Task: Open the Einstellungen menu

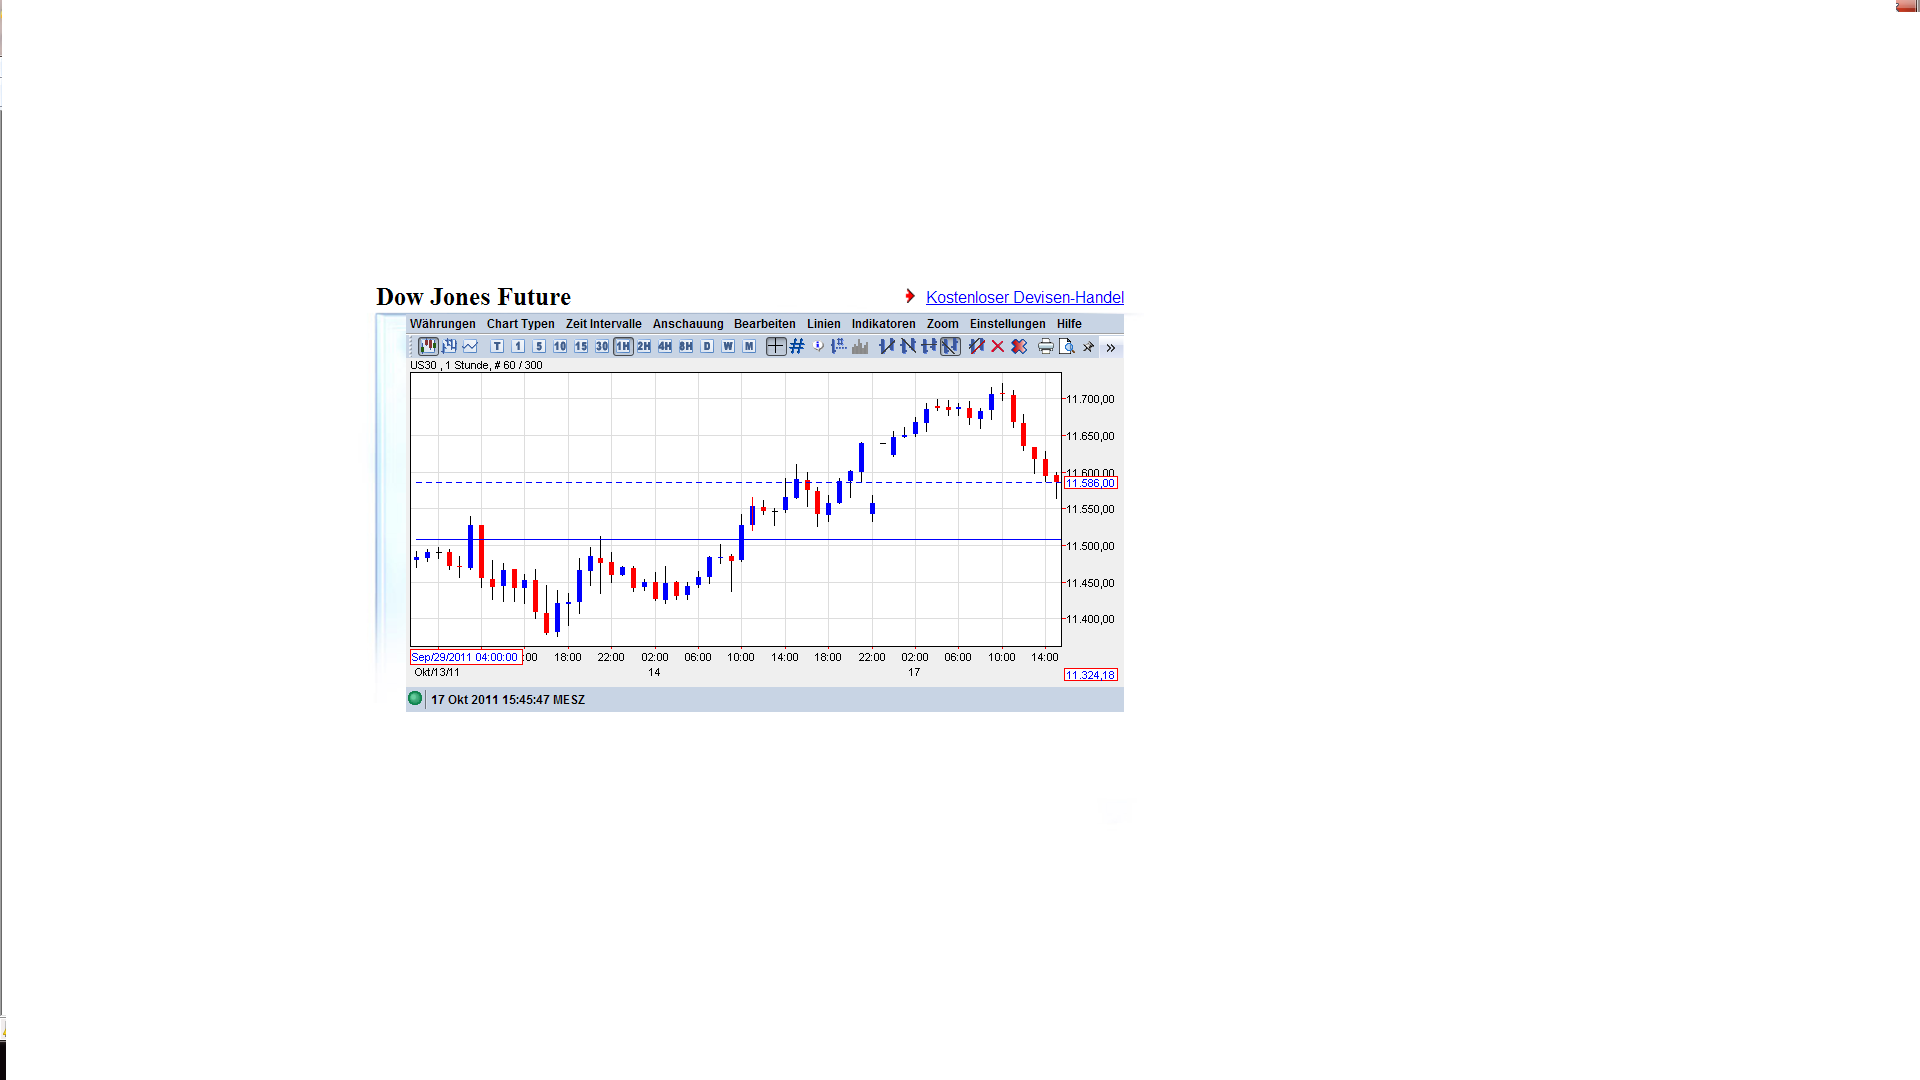Action: (1007, 324)
